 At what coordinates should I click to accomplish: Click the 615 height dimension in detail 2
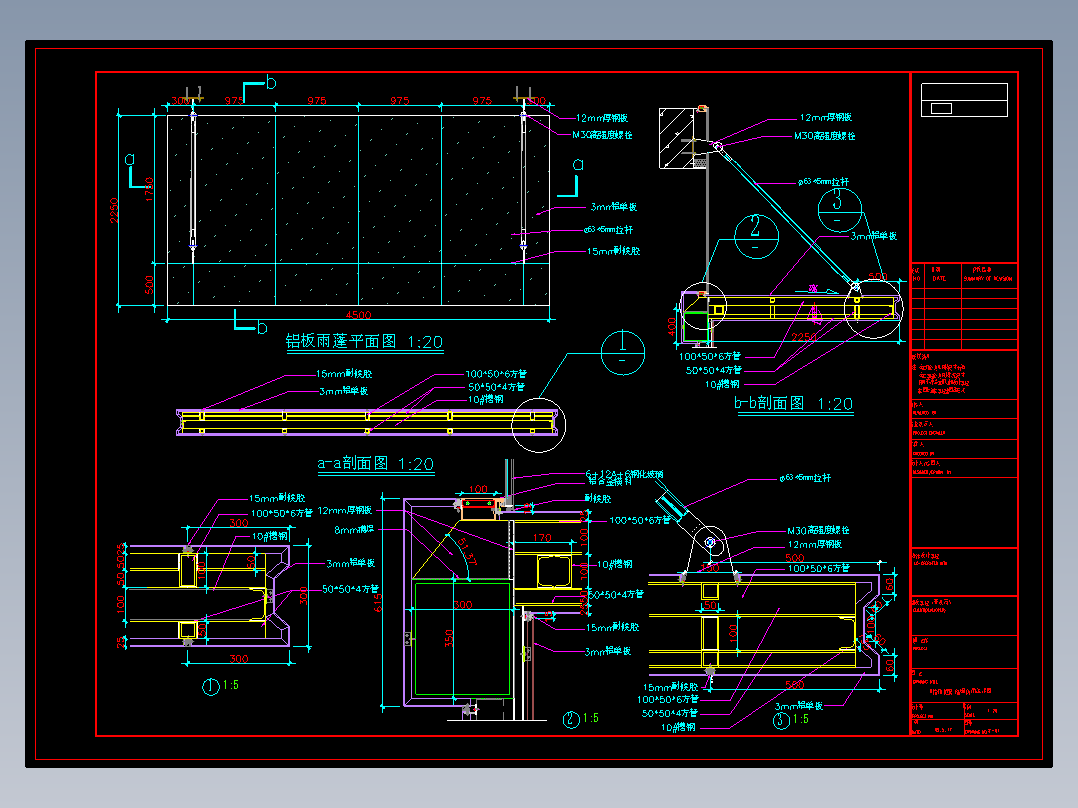377,602
